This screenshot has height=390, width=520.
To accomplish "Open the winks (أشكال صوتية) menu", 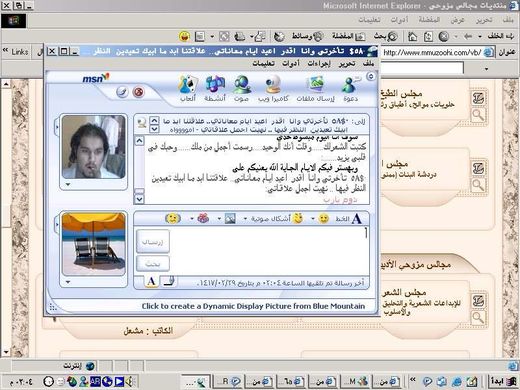I will tap(277, 218).
